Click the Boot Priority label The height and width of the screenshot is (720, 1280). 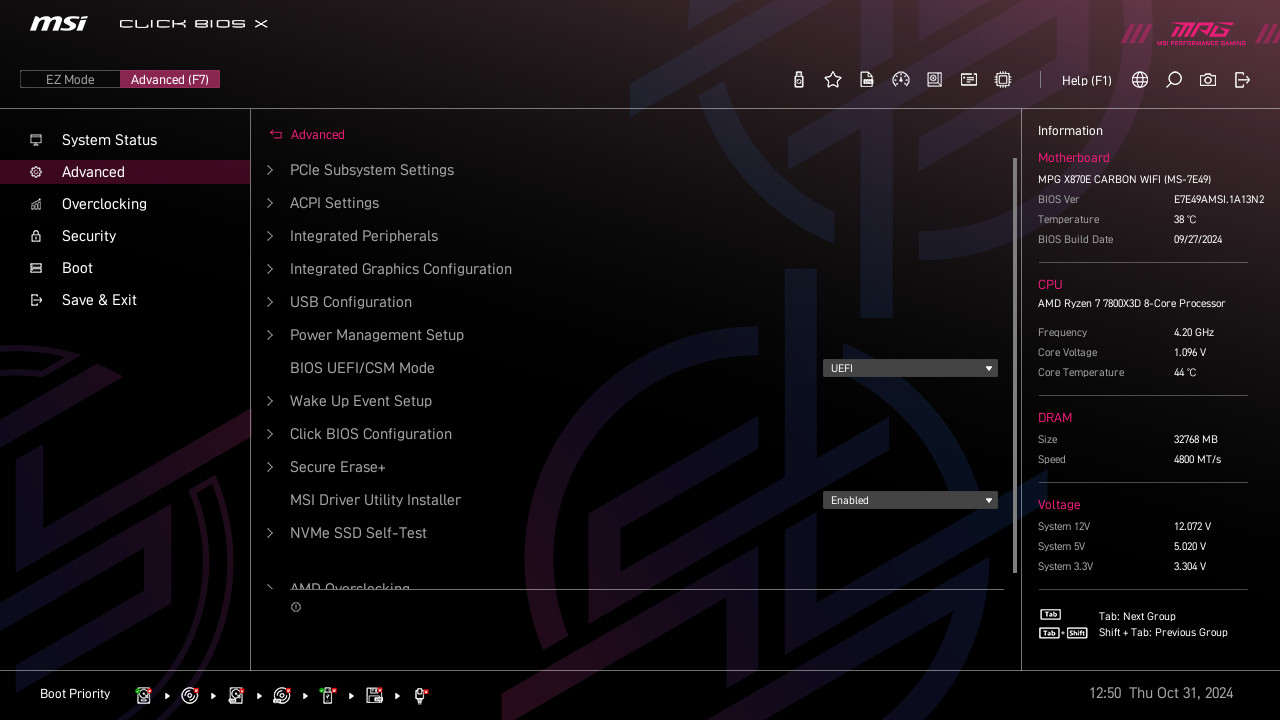(75, 694)
